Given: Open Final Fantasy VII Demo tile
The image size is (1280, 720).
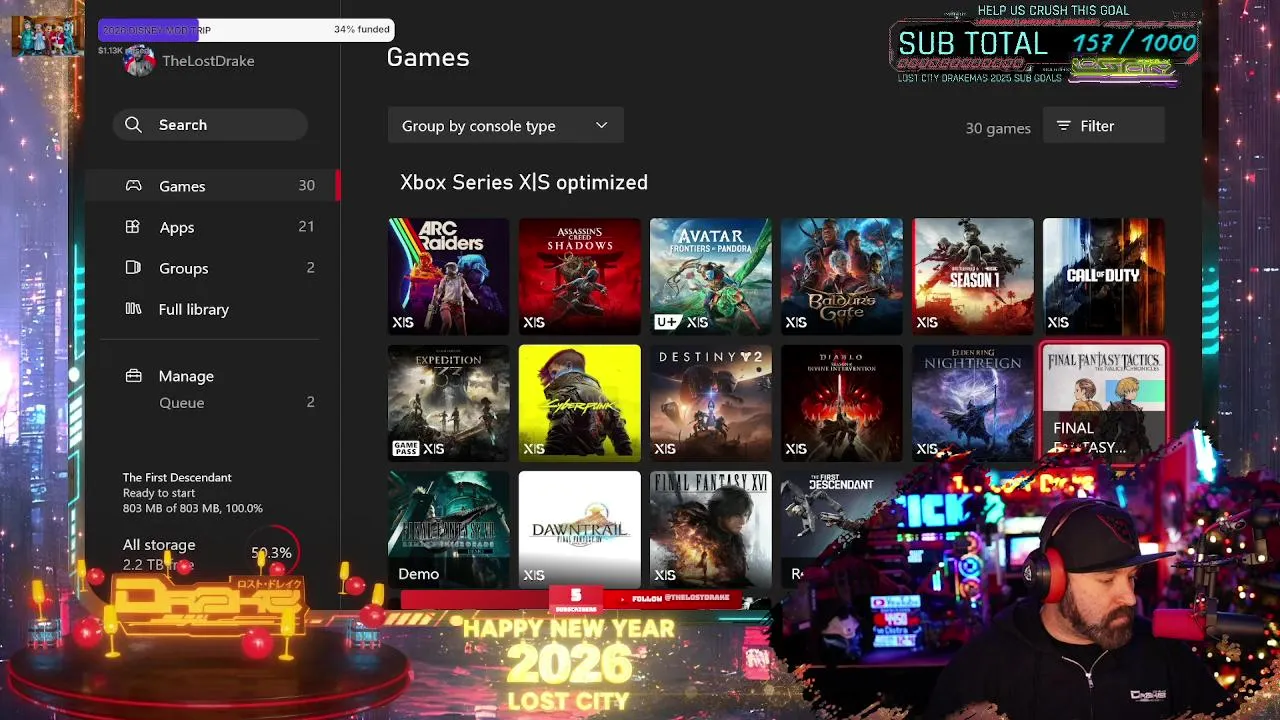Looking at the screenshot, I should click(448, 529).
